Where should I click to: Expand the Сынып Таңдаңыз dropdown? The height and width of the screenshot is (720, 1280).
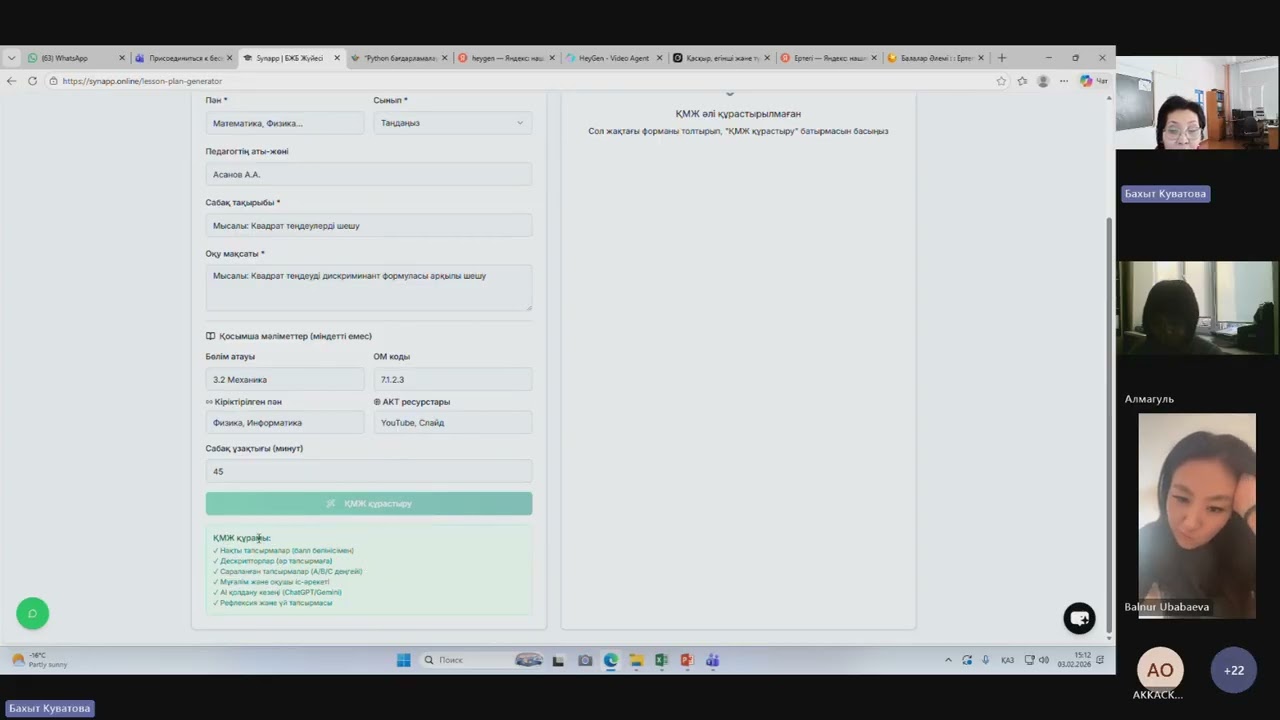[453, 123]
